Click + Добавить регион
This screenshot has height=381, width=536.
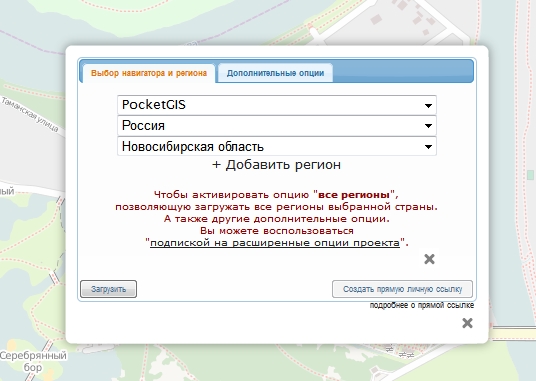tap(277, 165)
